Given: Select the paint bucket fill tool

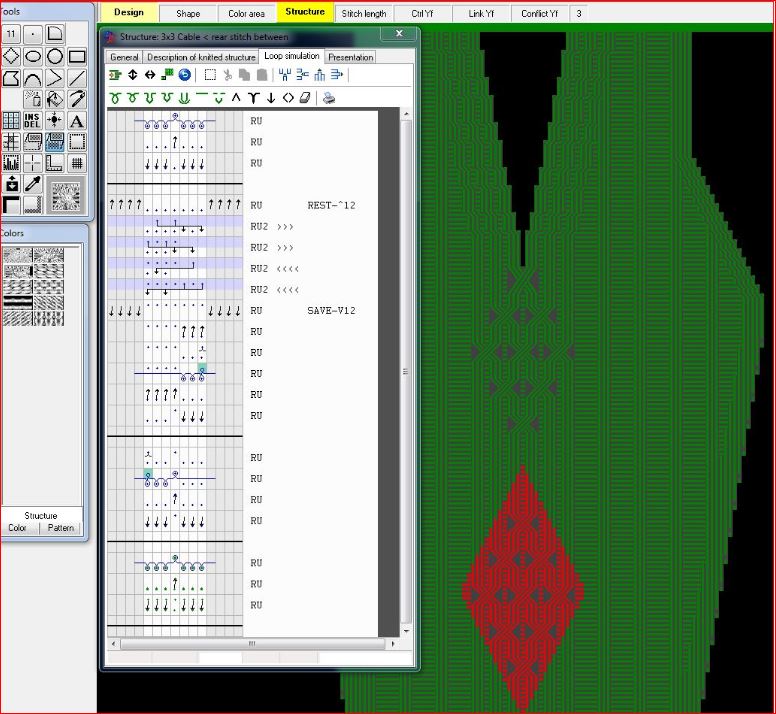Looking at the screenshot, I should [55, 100].
